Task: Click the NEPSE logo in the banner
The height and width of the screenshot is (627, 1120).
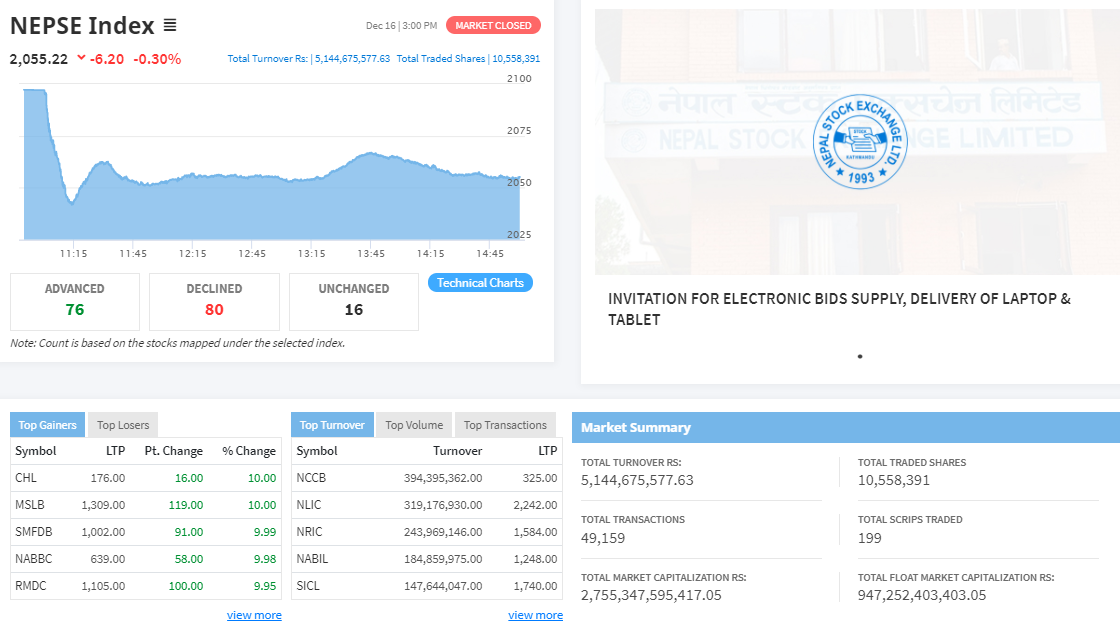Action: tap(860, 141)
